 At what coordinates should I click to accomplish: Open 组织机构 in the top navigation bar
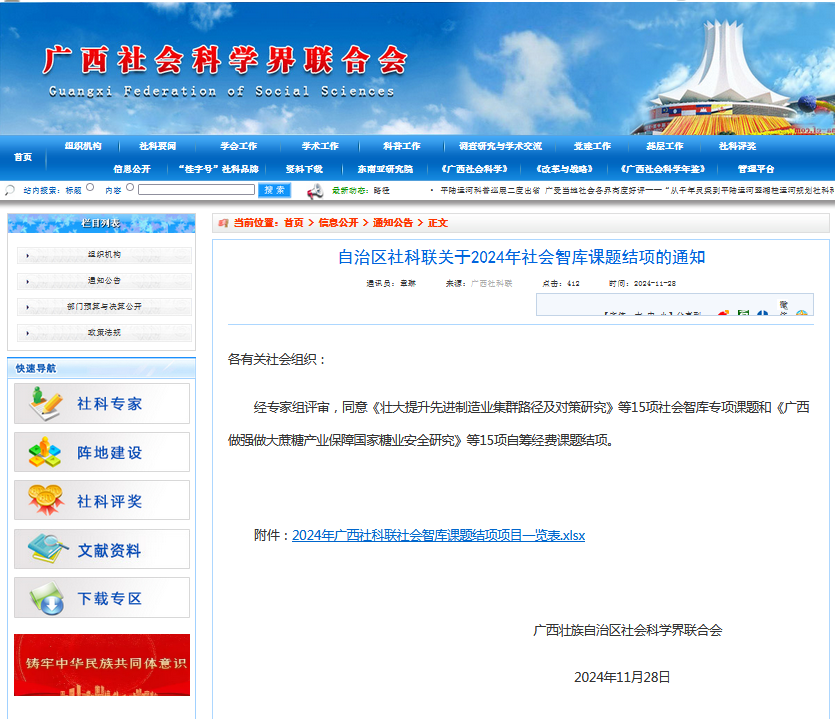(x=83, y=146)
